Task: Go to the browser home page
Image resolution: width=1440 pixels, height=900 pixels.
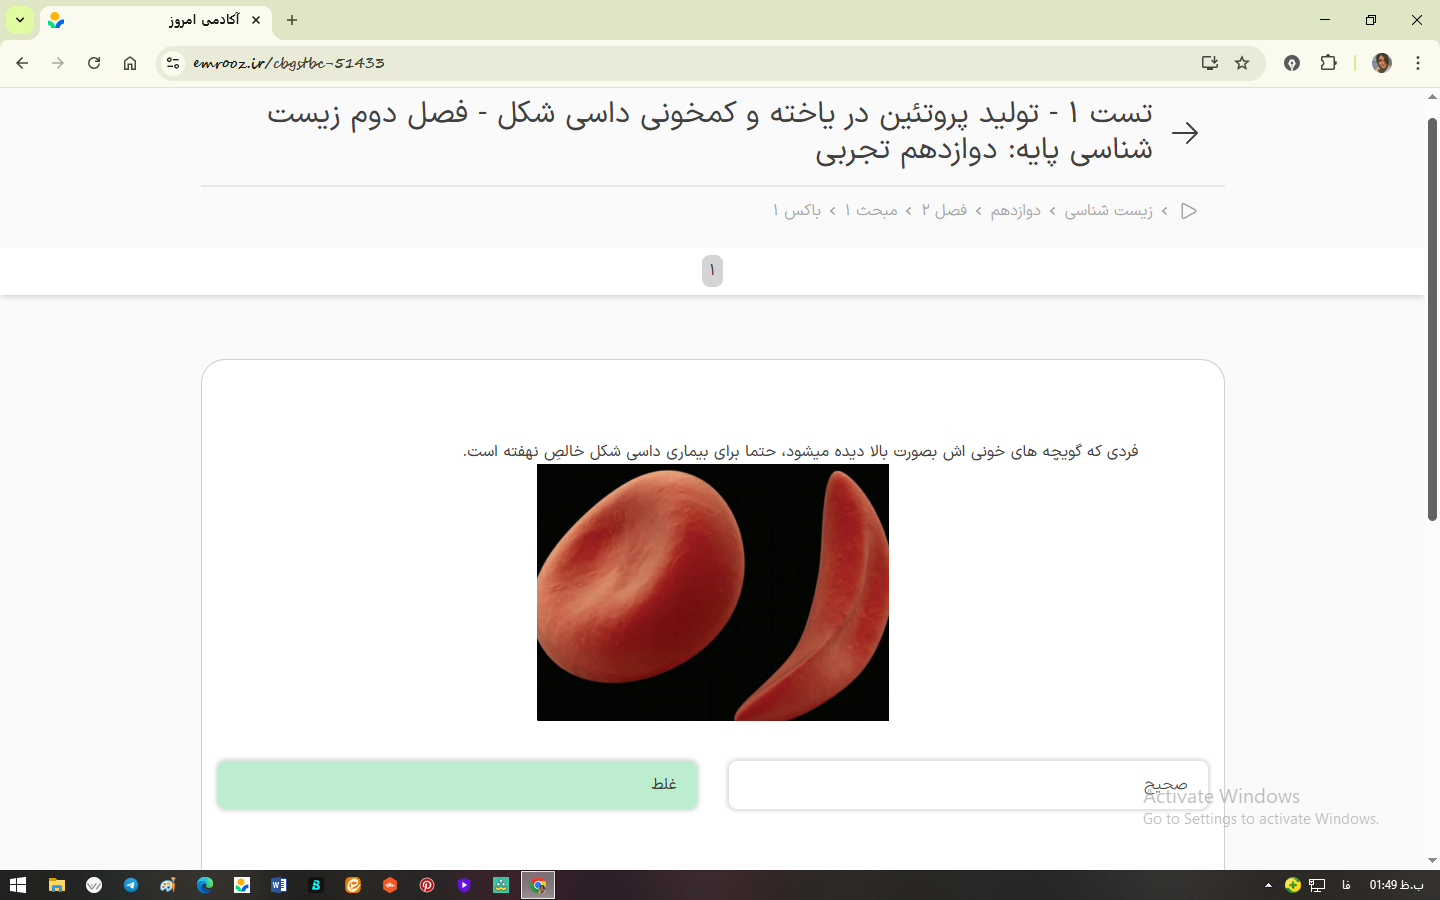Action: tap(130, 63)
